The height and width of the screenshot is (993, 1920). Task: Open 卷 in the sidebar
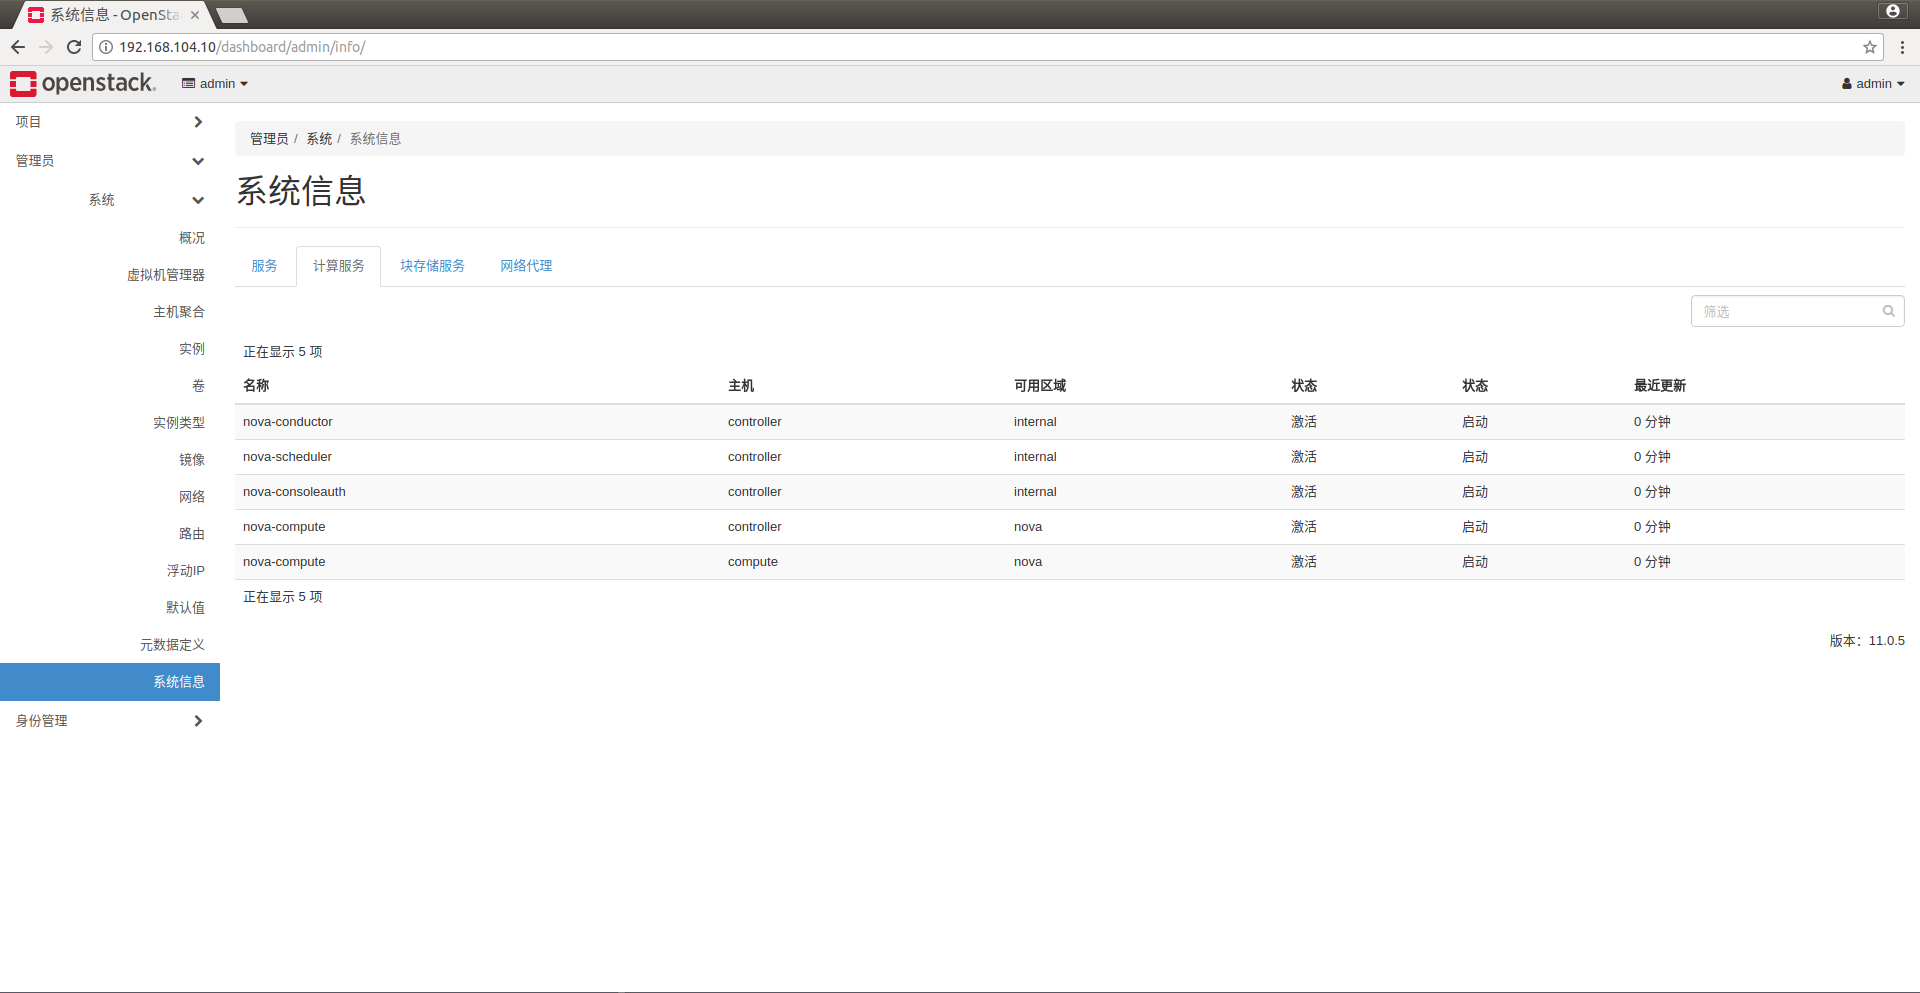click(198, 386)
